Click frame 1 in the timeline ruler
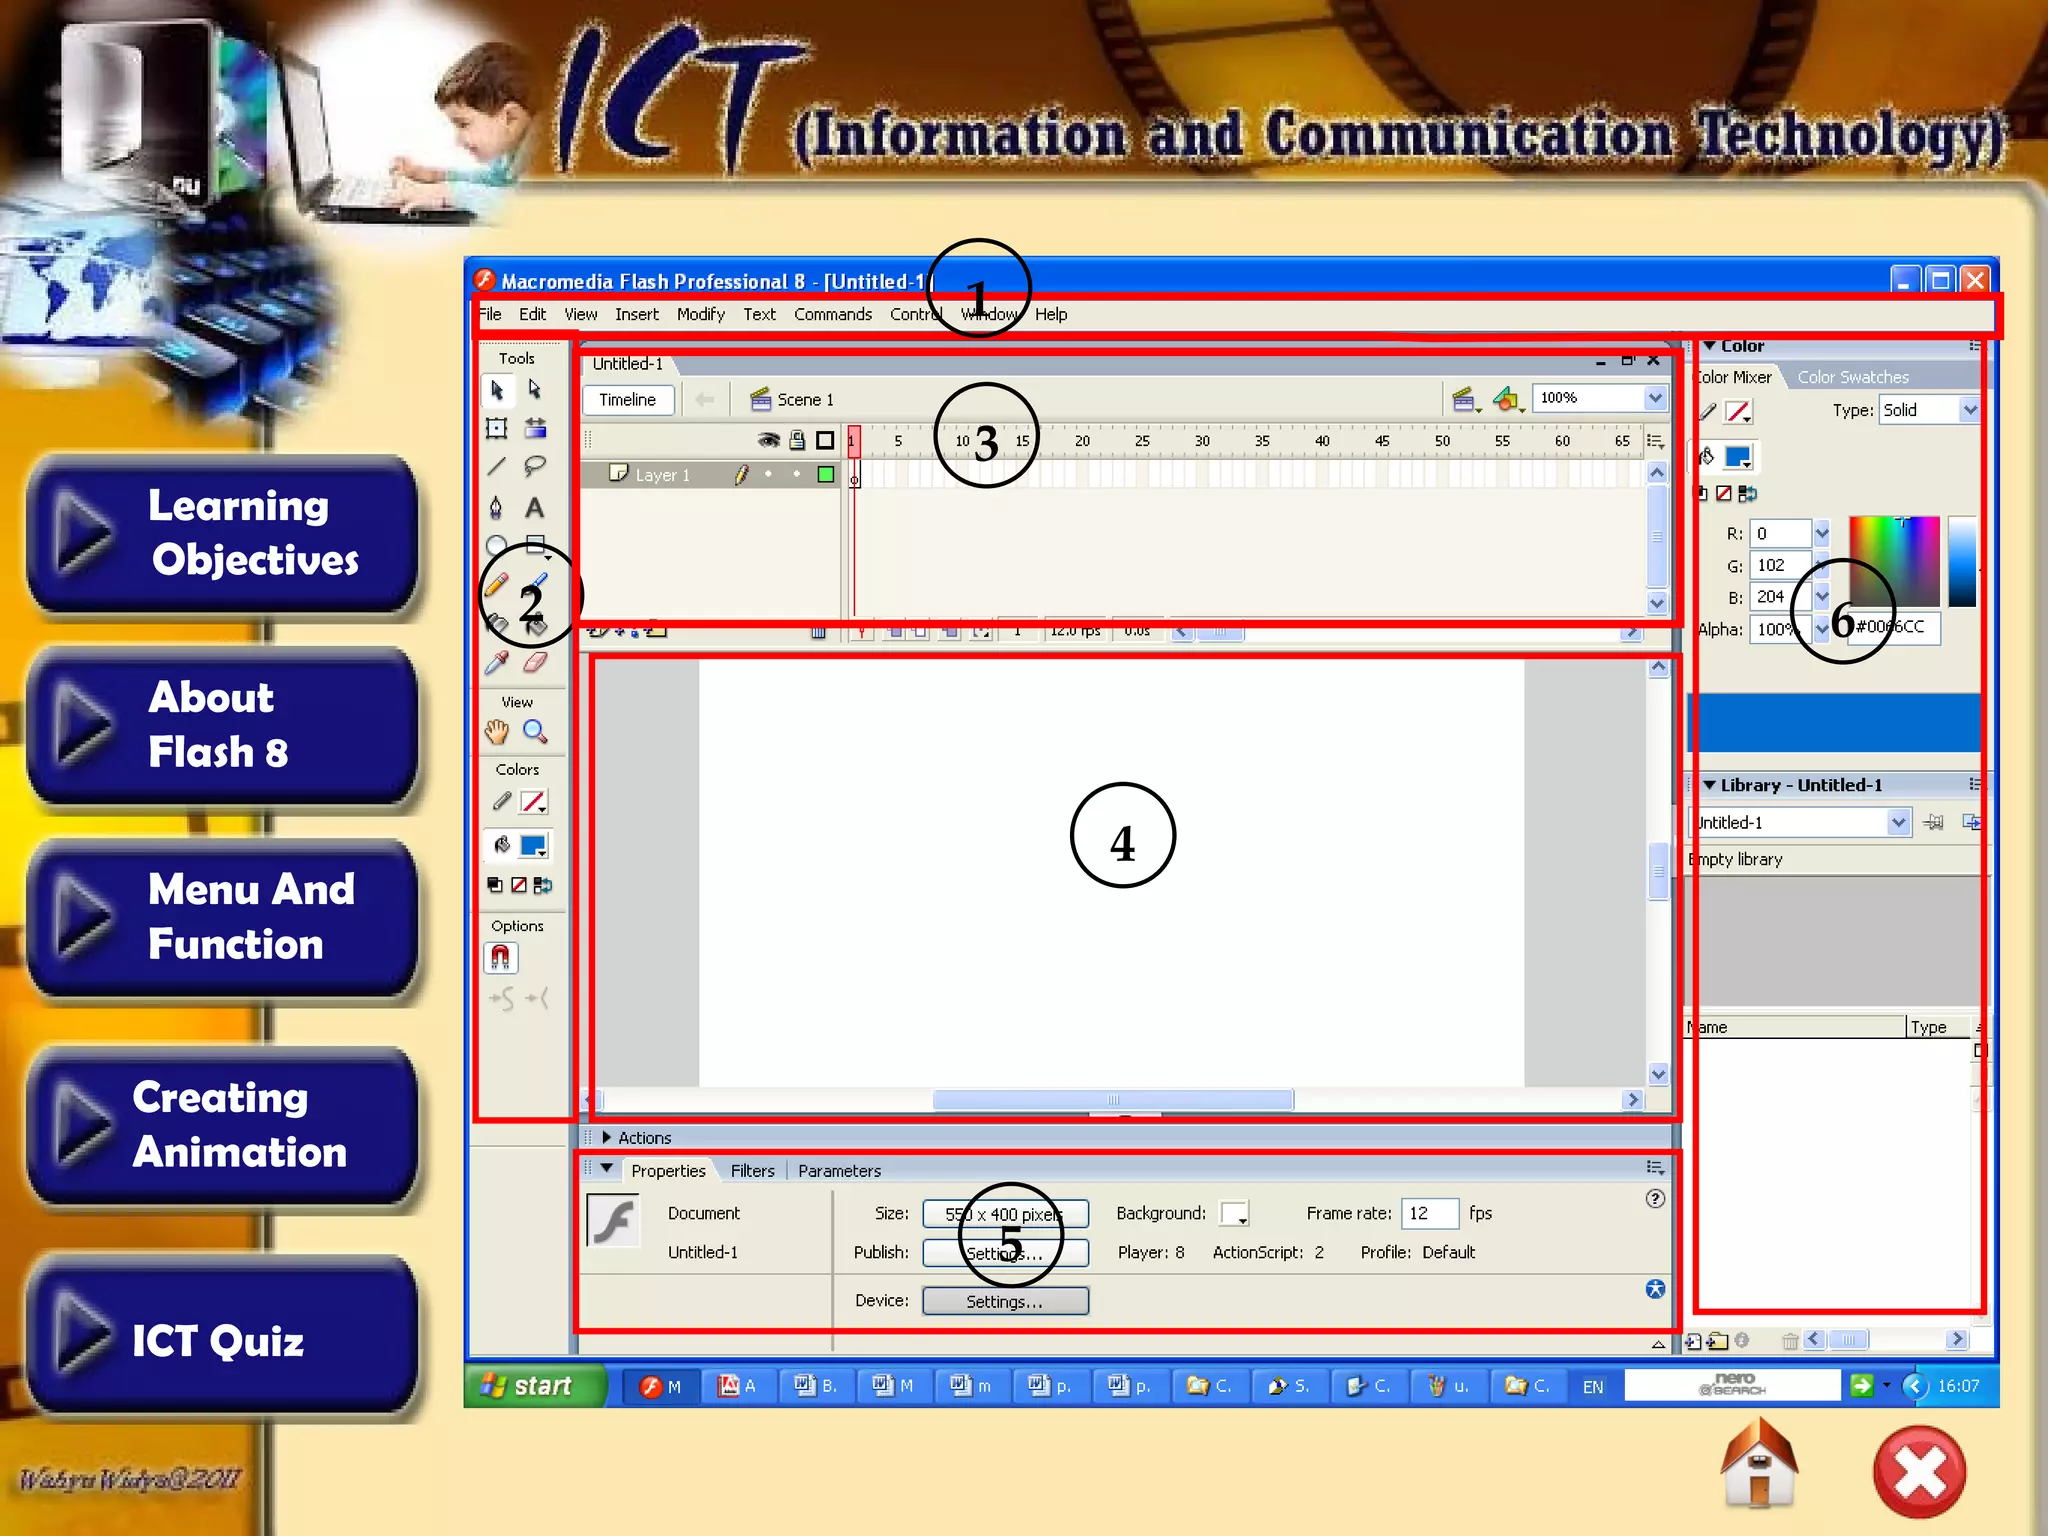Image resolution: width=2048 pixels, height=1536 pixels. 854,441
